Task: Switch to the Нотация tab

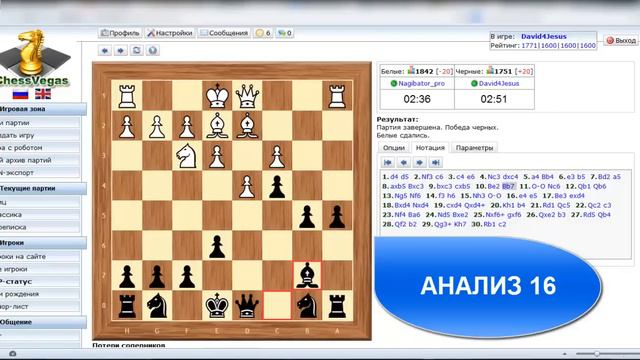Action: (x=430, y=148)
